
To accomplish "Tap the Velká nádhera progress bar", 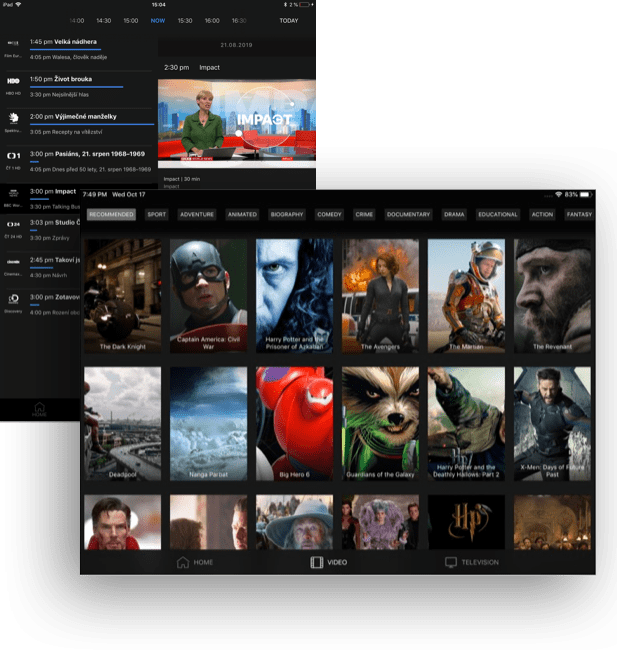I will pyautogui.click(x=65, y=49).
